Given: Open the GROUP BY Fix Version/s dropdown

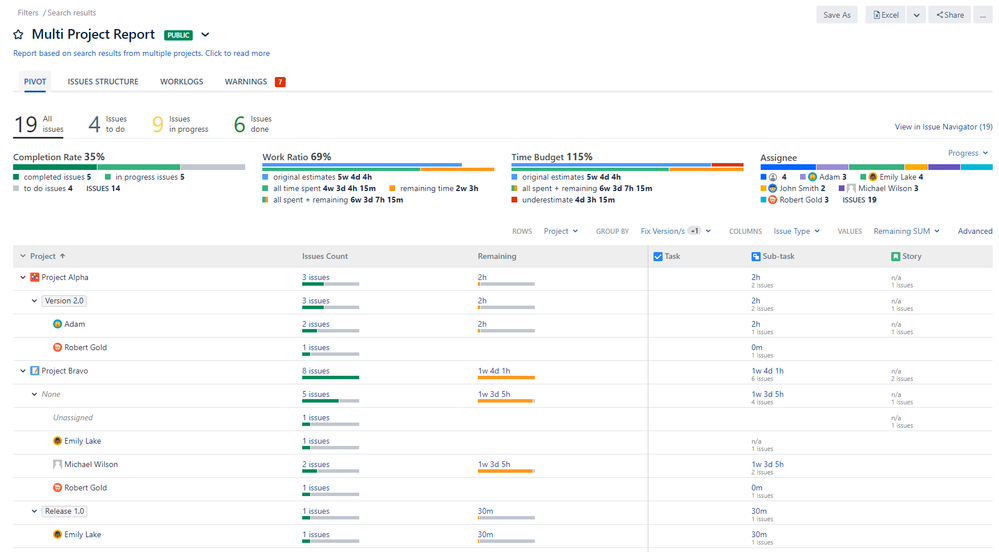Looking at the screenshot, I should tap(675, 231).
